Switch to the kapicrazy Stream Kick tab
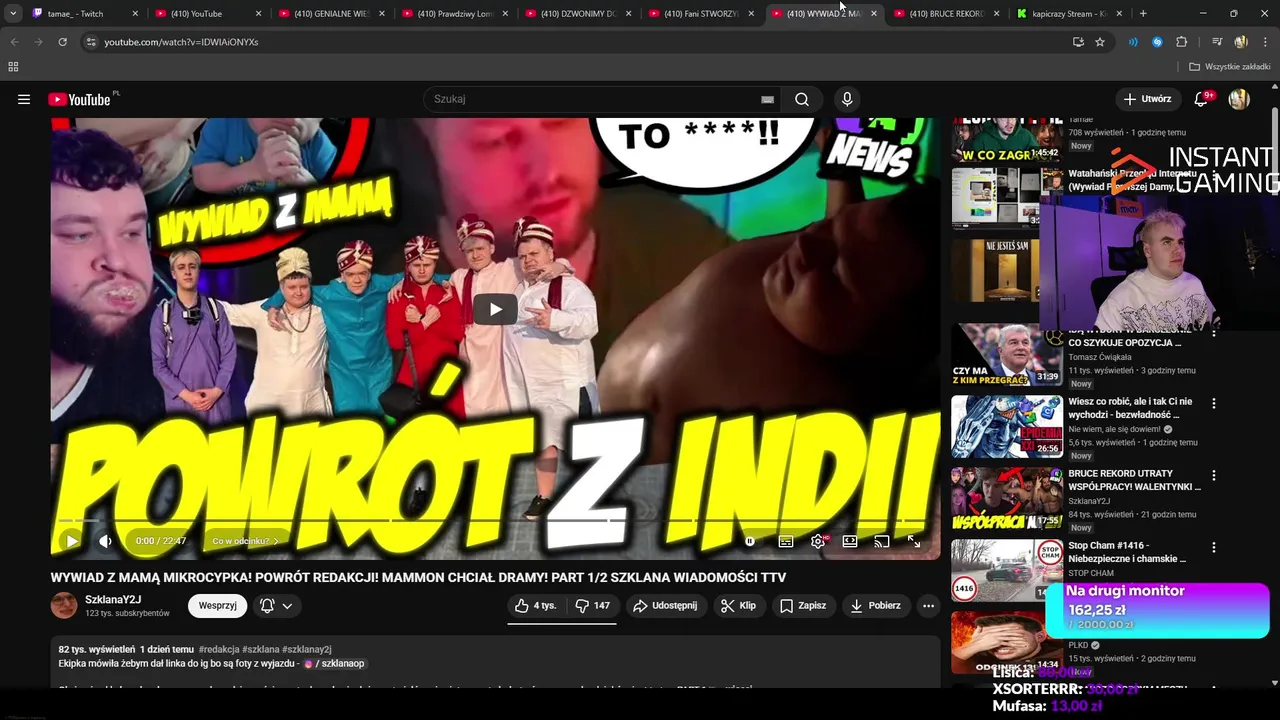The image size is (1280, 720). 1069,14
